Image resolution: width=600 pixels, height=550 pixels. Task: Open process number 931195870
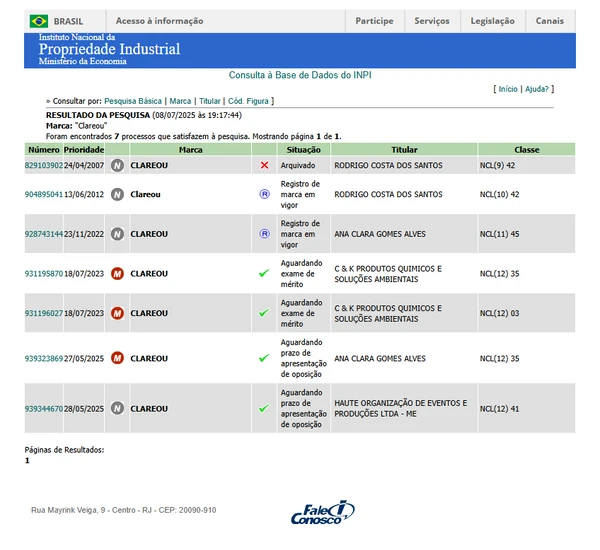44,274
